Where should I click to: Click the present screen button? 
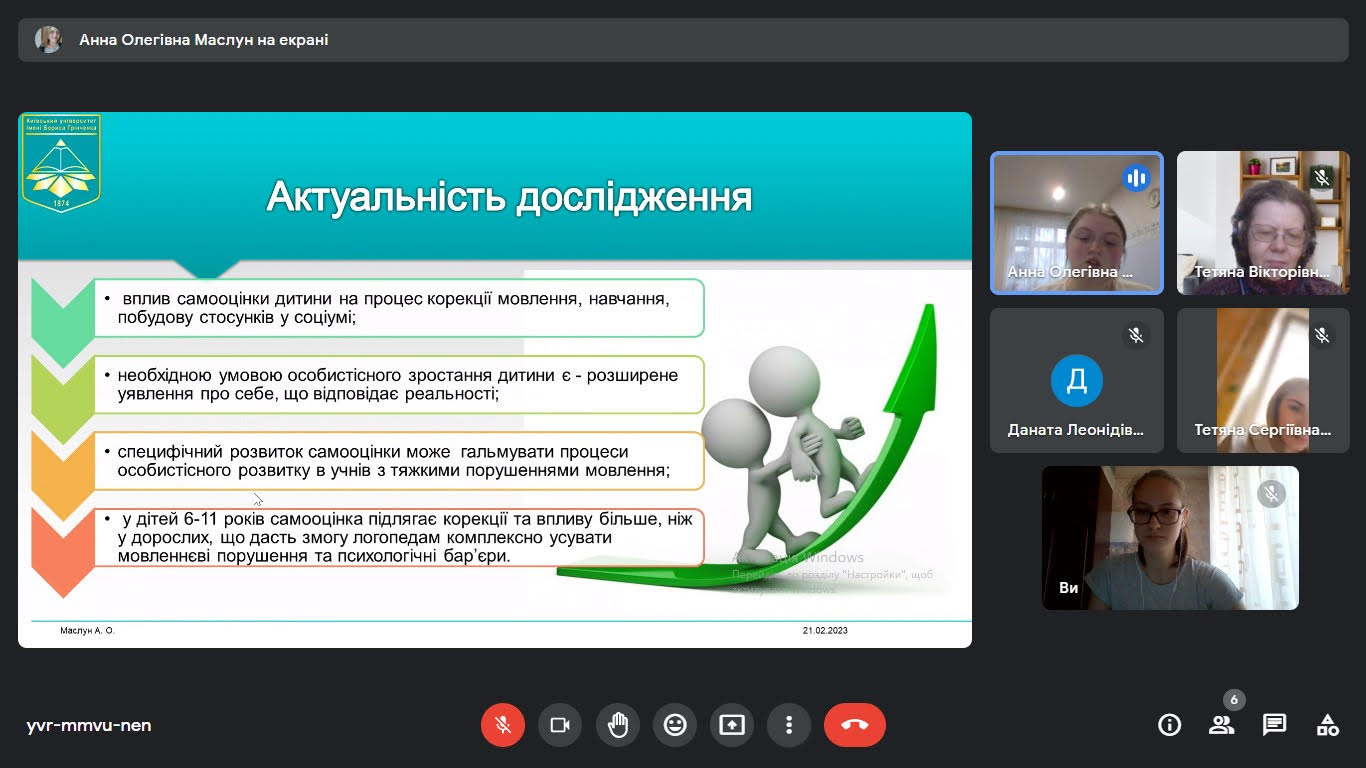(732, 725)
